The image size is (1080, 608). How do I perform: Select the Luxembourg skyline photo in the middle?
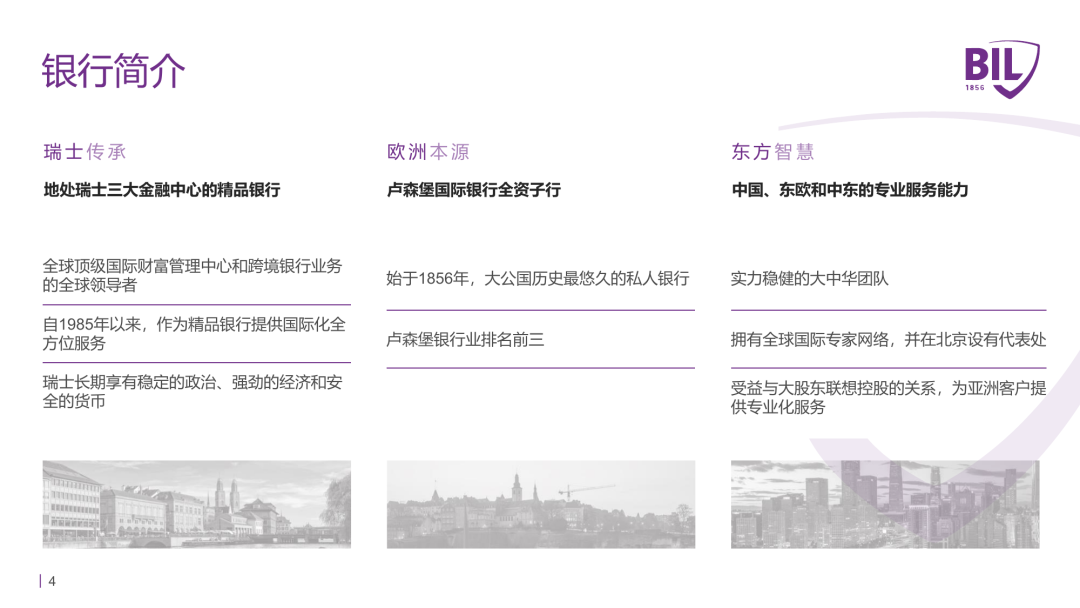(x=541, y=504)
